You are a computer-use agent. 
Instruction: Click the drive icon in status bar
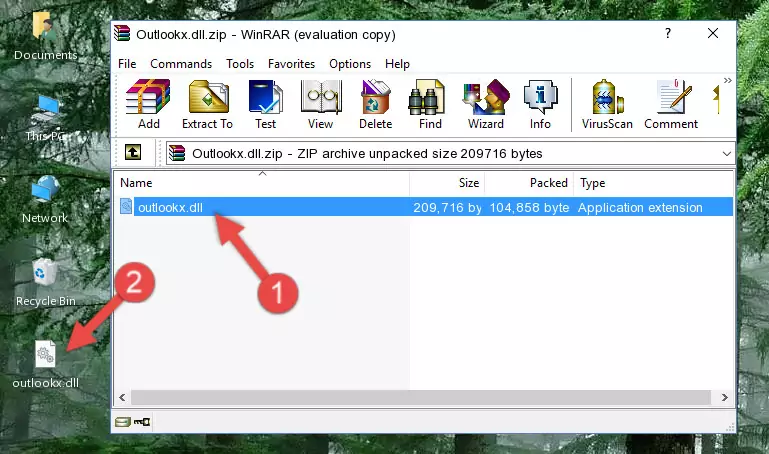(x=123, y=422)
